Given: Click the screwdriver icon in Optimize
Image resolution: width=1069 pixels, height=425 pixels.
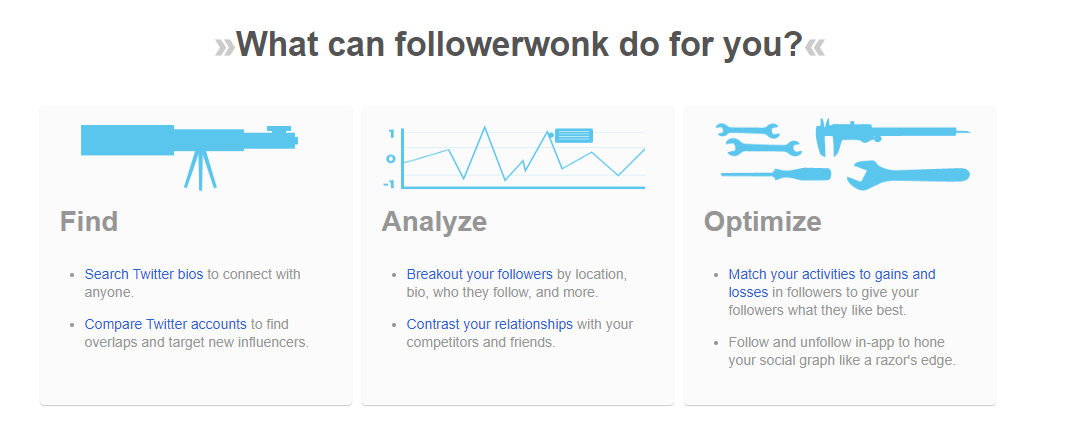Looking at the screenshot, I should click(x=776, y=174).
